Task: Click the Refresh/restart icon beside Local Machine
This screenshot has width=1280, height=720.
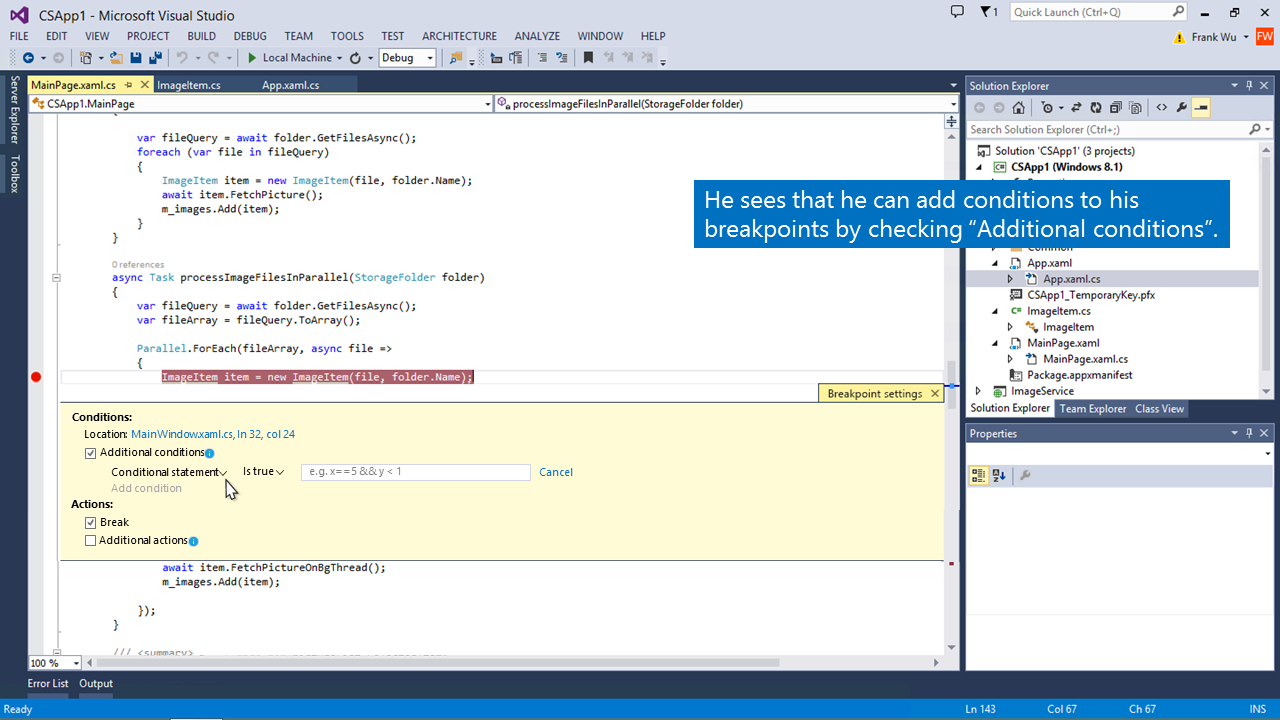Action: click(x=355, y=58)
